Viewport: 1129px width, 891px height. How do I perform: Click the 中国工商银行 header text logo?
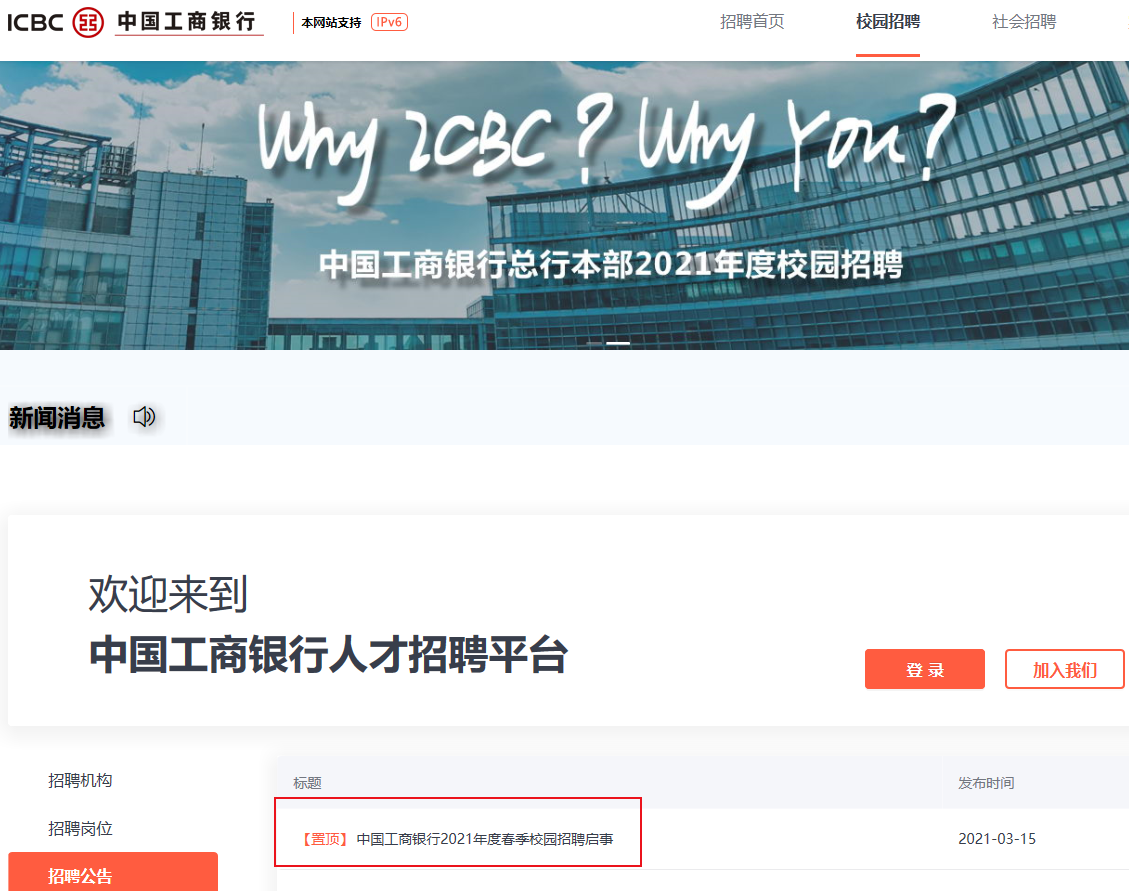(x=187, y=22)
